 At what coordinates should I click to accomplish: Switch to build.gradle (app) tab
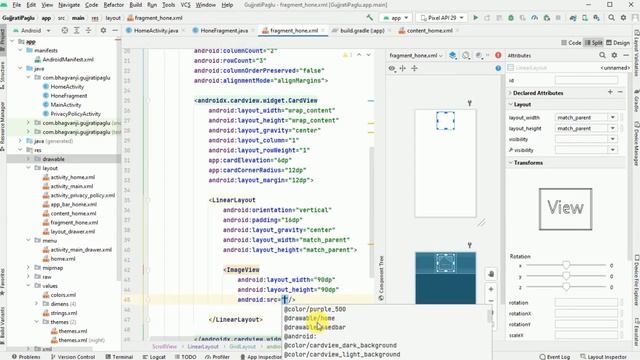[x=362, y=31]
